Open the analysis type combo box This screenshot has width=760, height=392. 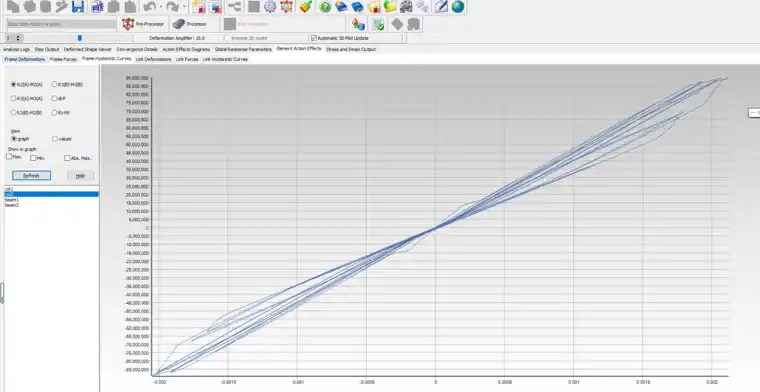coord(62,24)
